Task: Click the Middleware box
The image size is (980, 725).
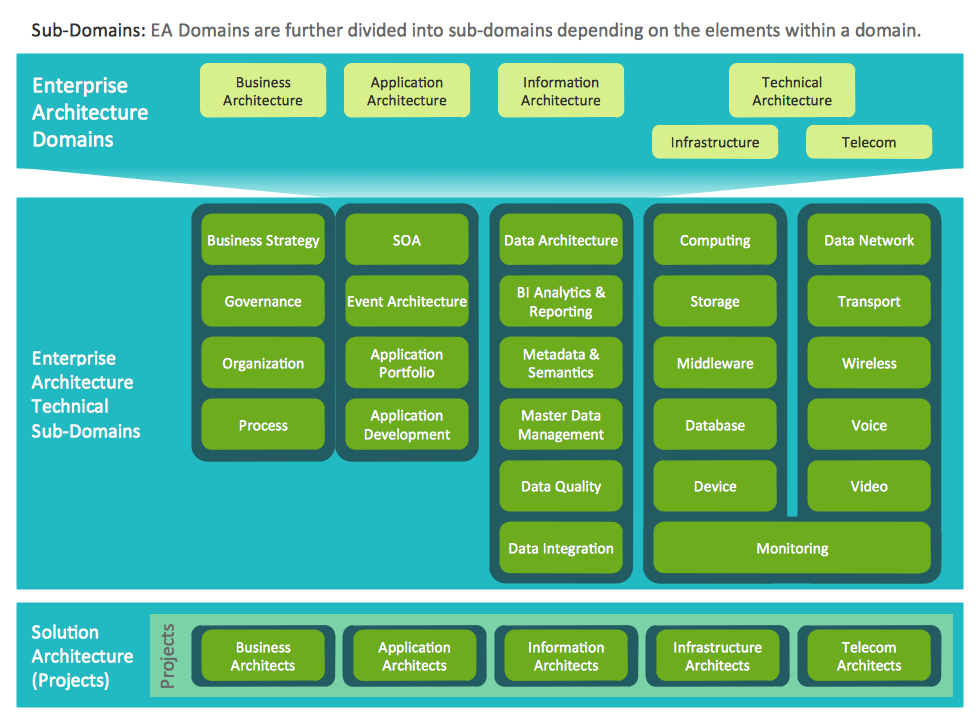Action: coord(715,363)
